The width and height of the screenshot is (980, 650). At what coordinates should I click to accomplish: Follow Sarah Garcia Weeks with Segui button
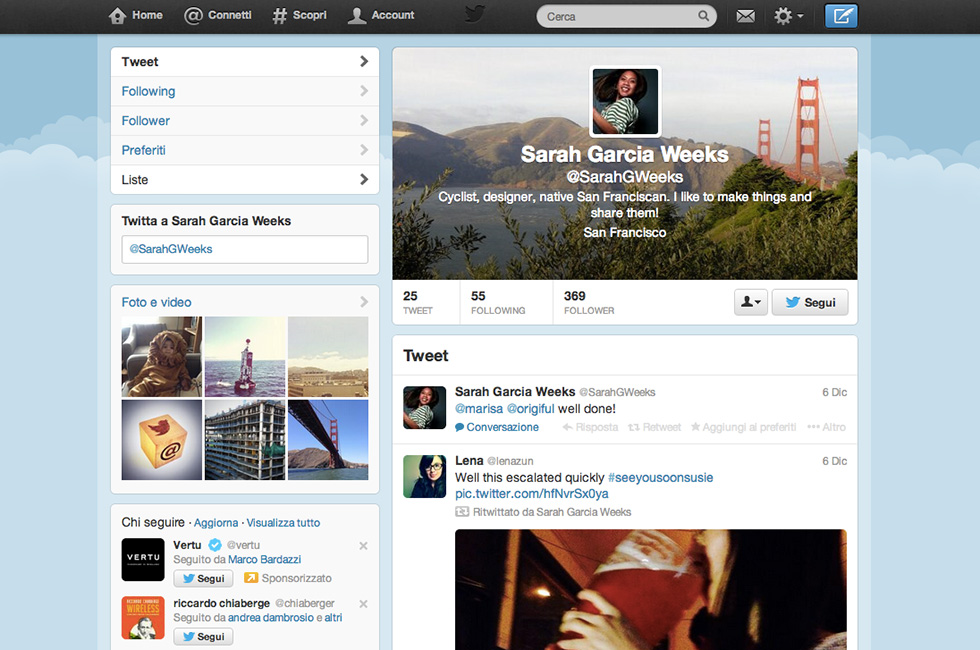click(810, 302)
